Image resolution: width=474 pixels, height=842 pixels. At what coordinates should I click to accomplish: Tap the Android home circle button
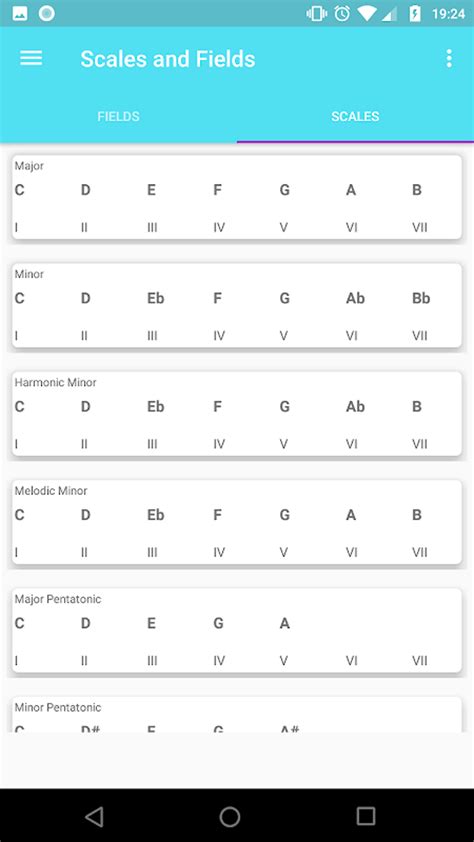tap(230, 817)
